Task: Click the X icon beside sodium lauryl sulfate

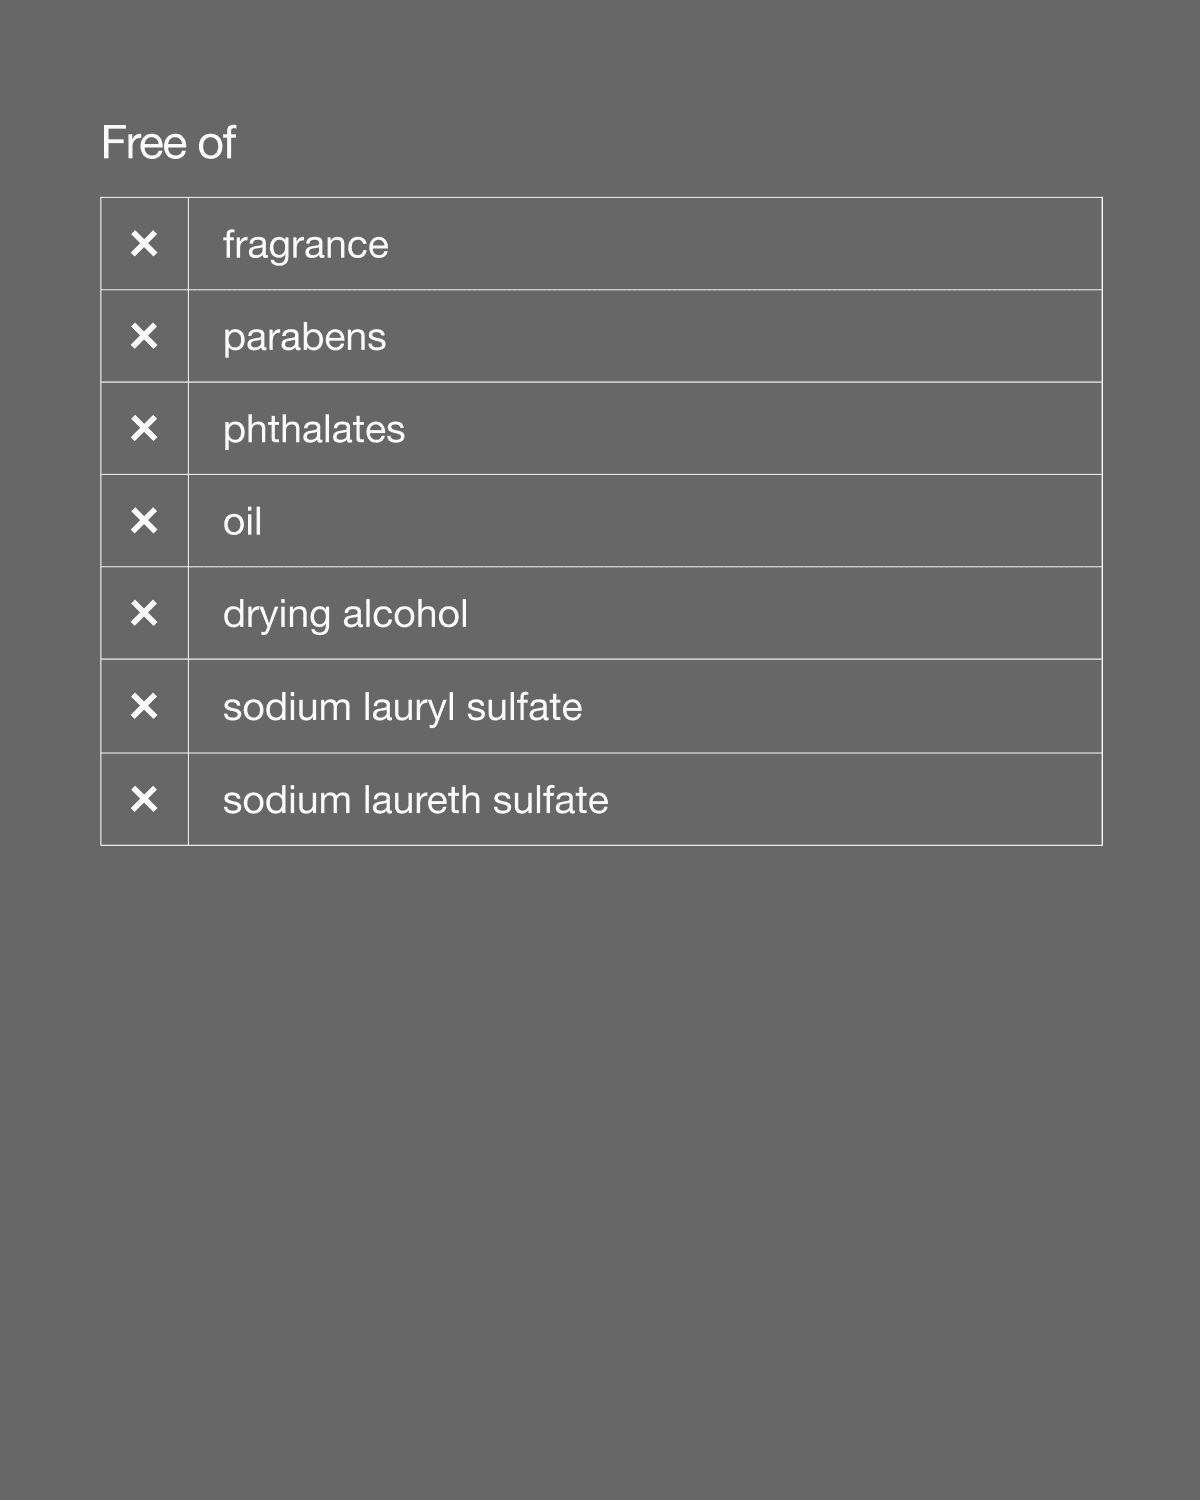Action: pyautogui.click(x=144, y=707)
